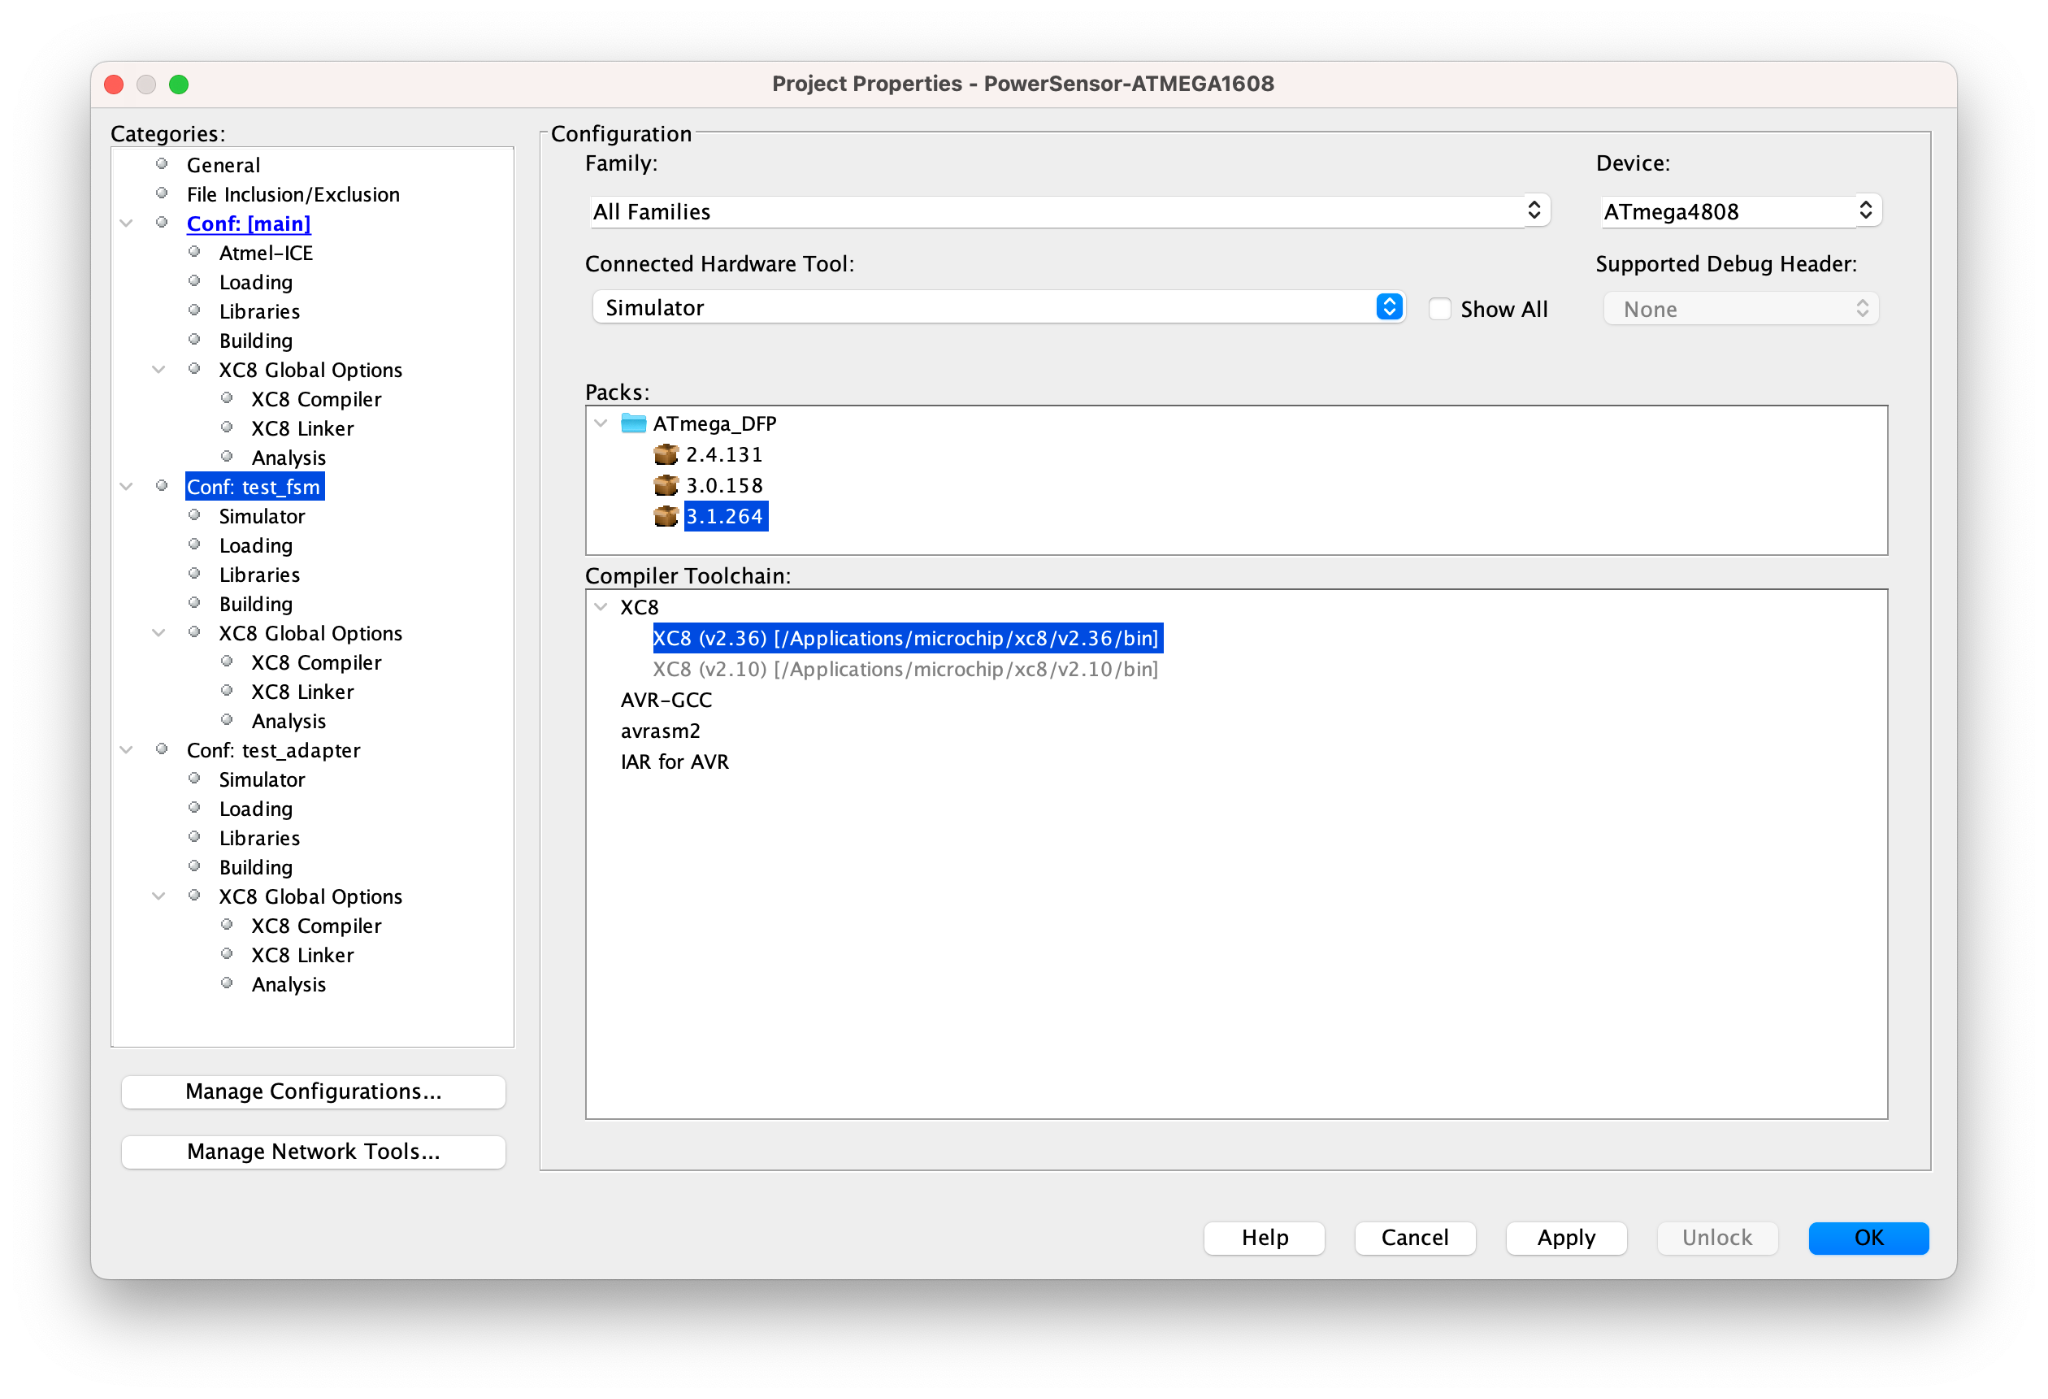This screenshot has height=1399, width=2048.
Task: Click bullet icon next to Atmel-ICE
Action: 194,252
